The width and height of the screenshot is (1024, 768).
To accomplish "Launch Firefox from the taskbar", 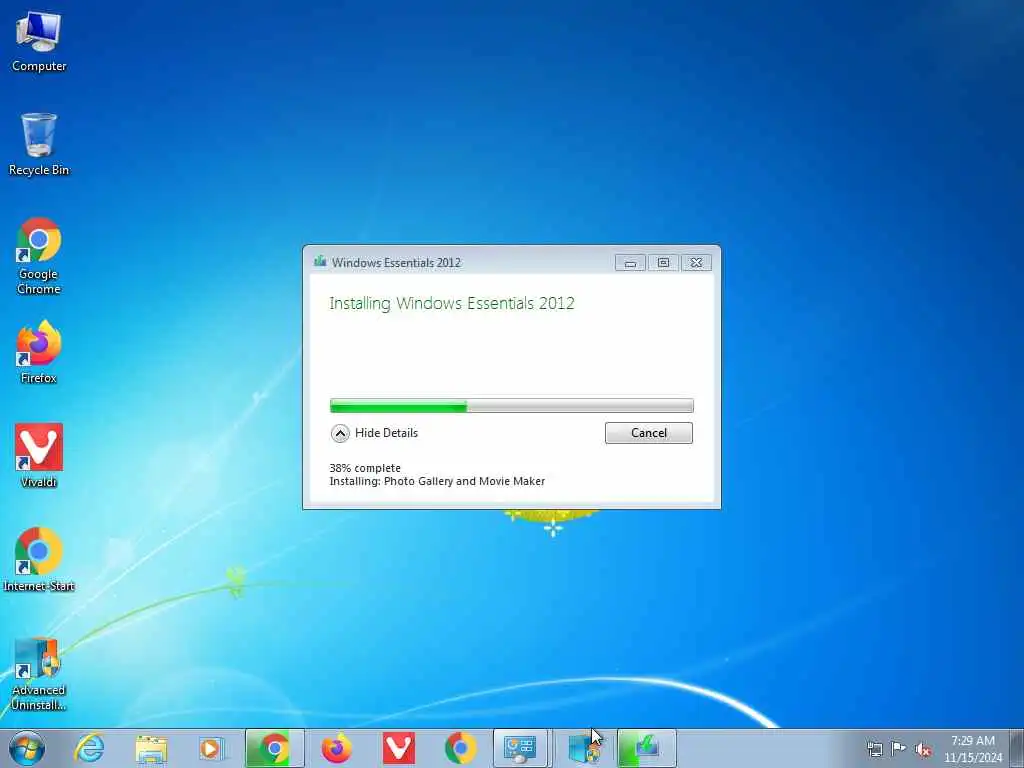I will (x=336, y=748).
